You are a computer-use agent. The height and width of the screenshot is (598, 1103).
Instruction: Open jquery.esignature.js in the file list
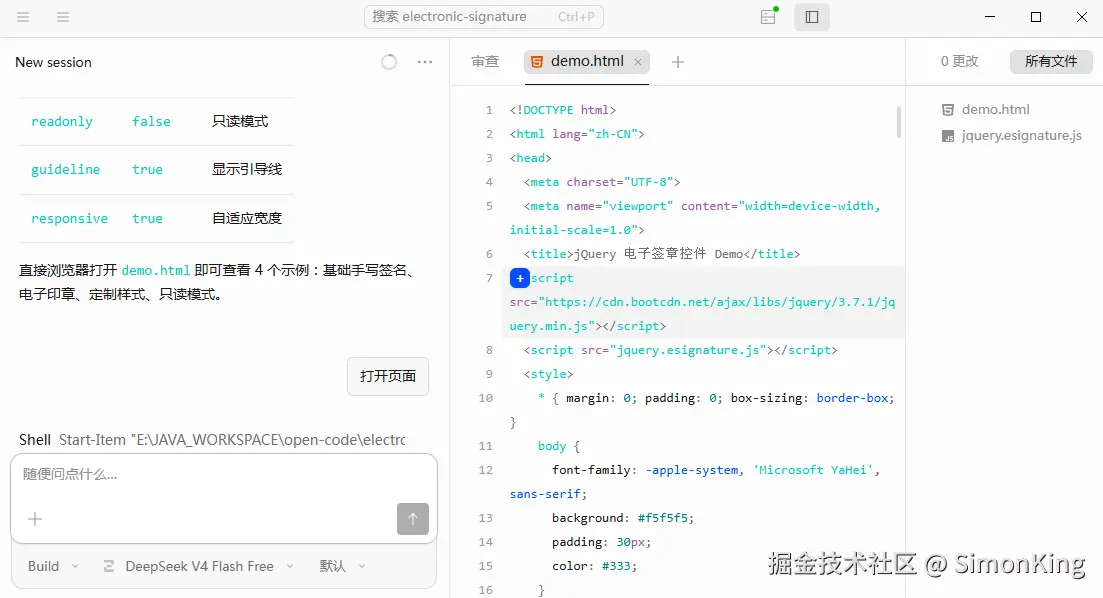coord(1021,136)
